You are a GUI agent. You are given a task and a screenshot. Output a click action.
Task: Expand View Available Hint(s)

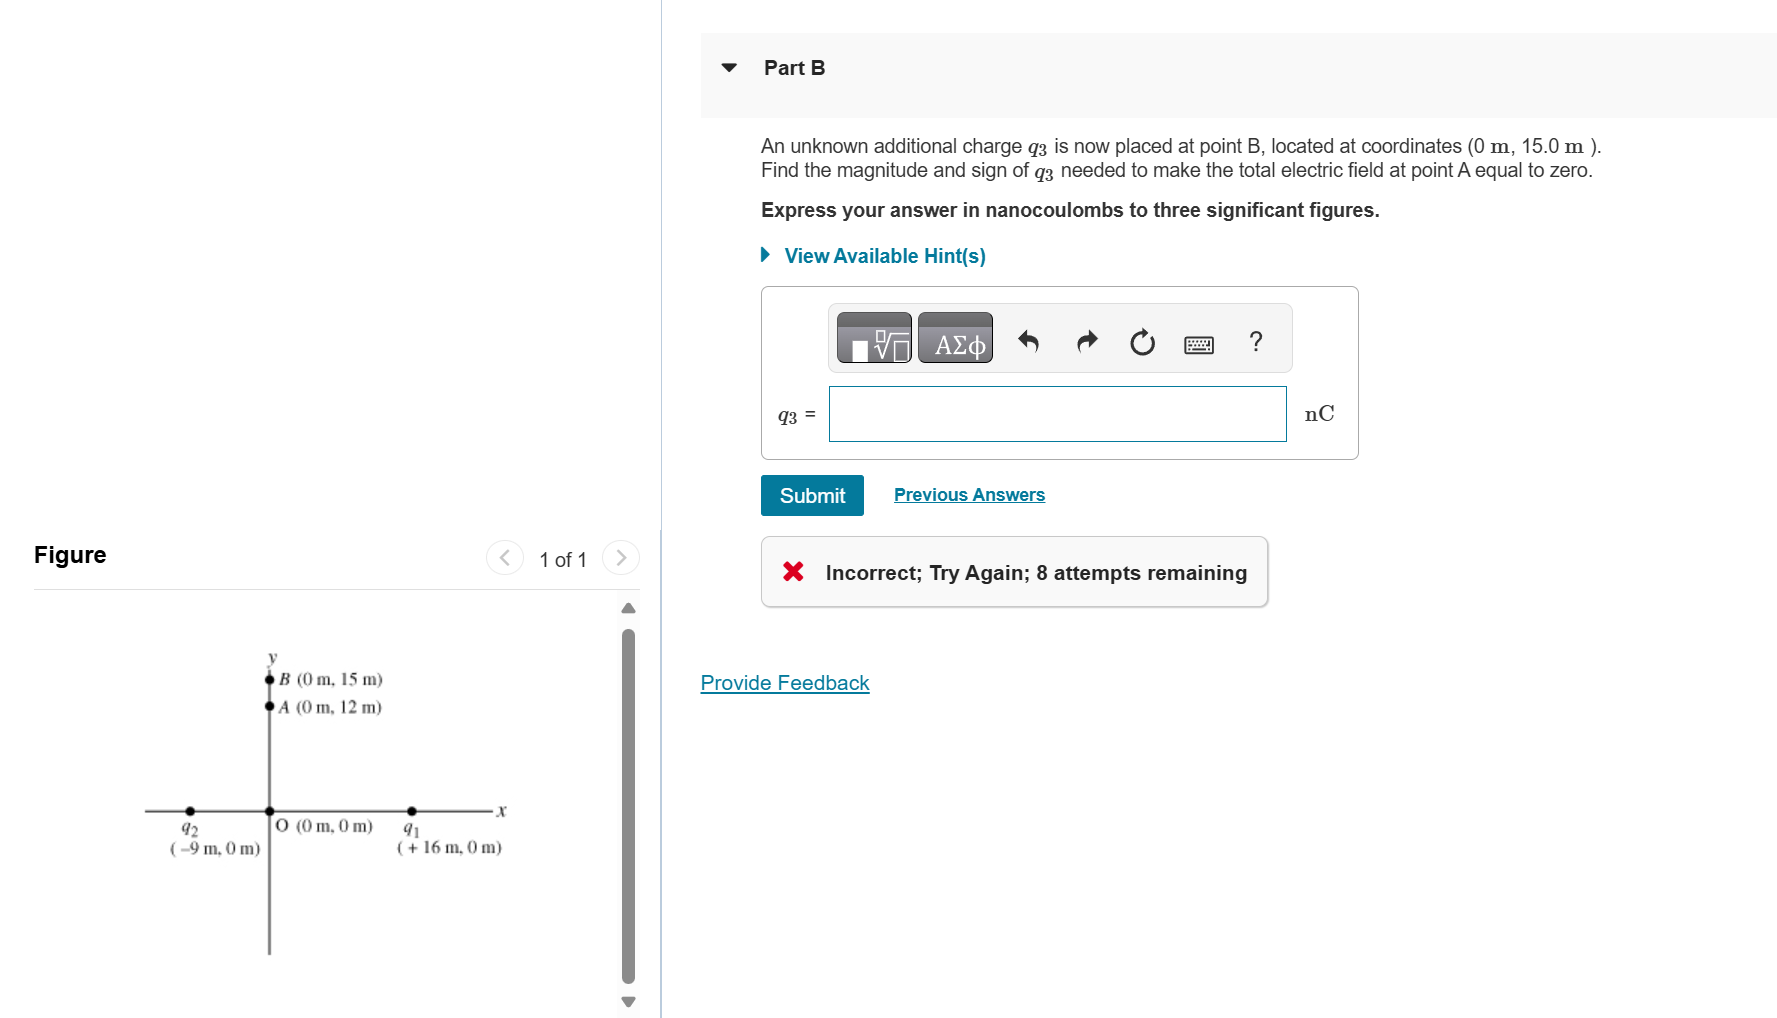884,256
